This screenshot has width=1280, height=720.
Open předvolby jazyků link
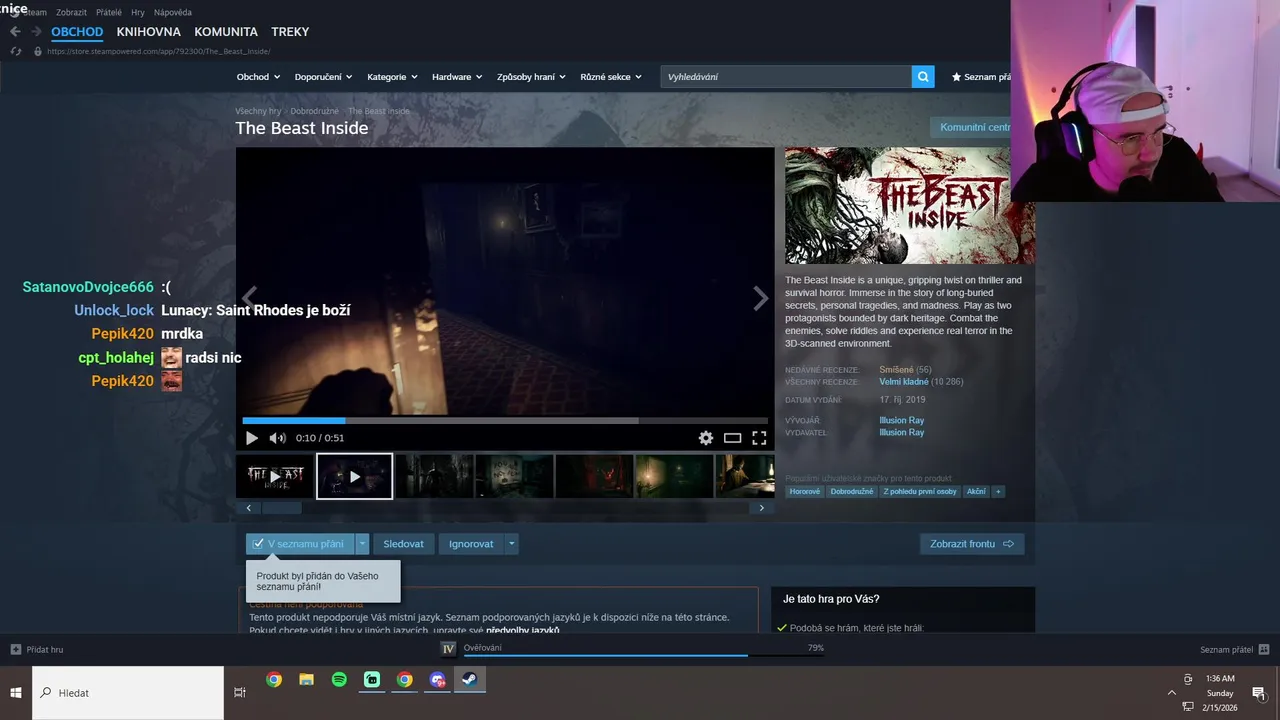click(523, 630)
